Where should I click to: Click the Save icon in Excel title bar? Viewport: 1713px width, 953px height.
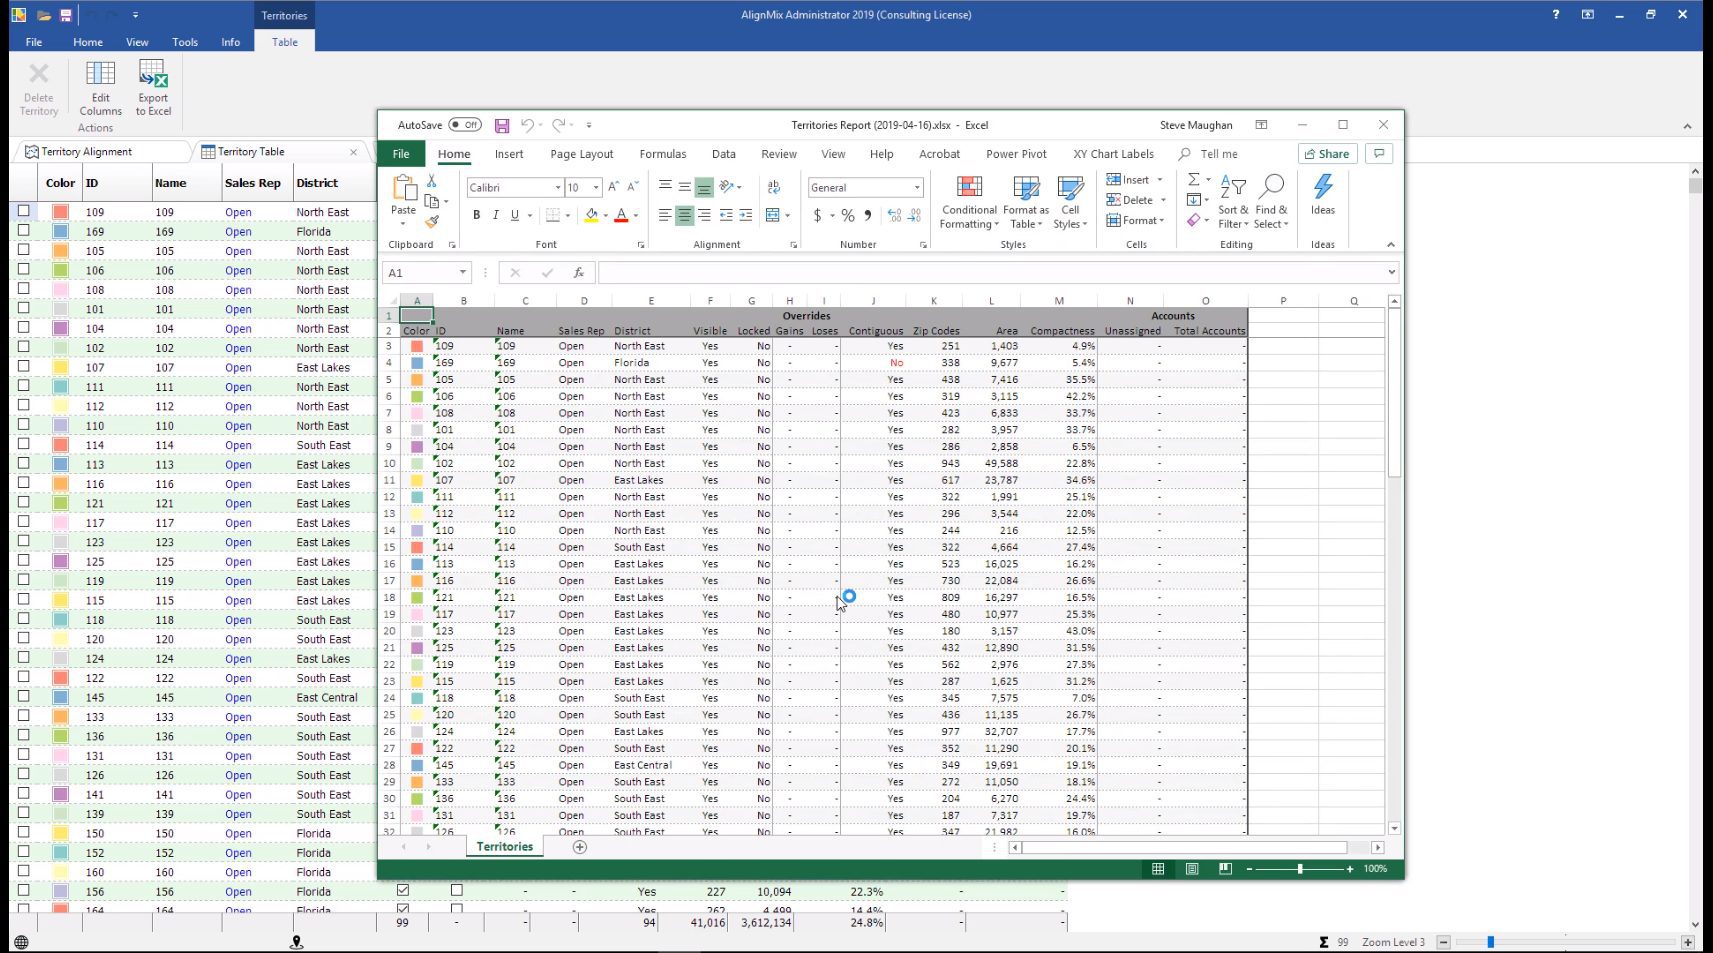(x=502, y=125)
